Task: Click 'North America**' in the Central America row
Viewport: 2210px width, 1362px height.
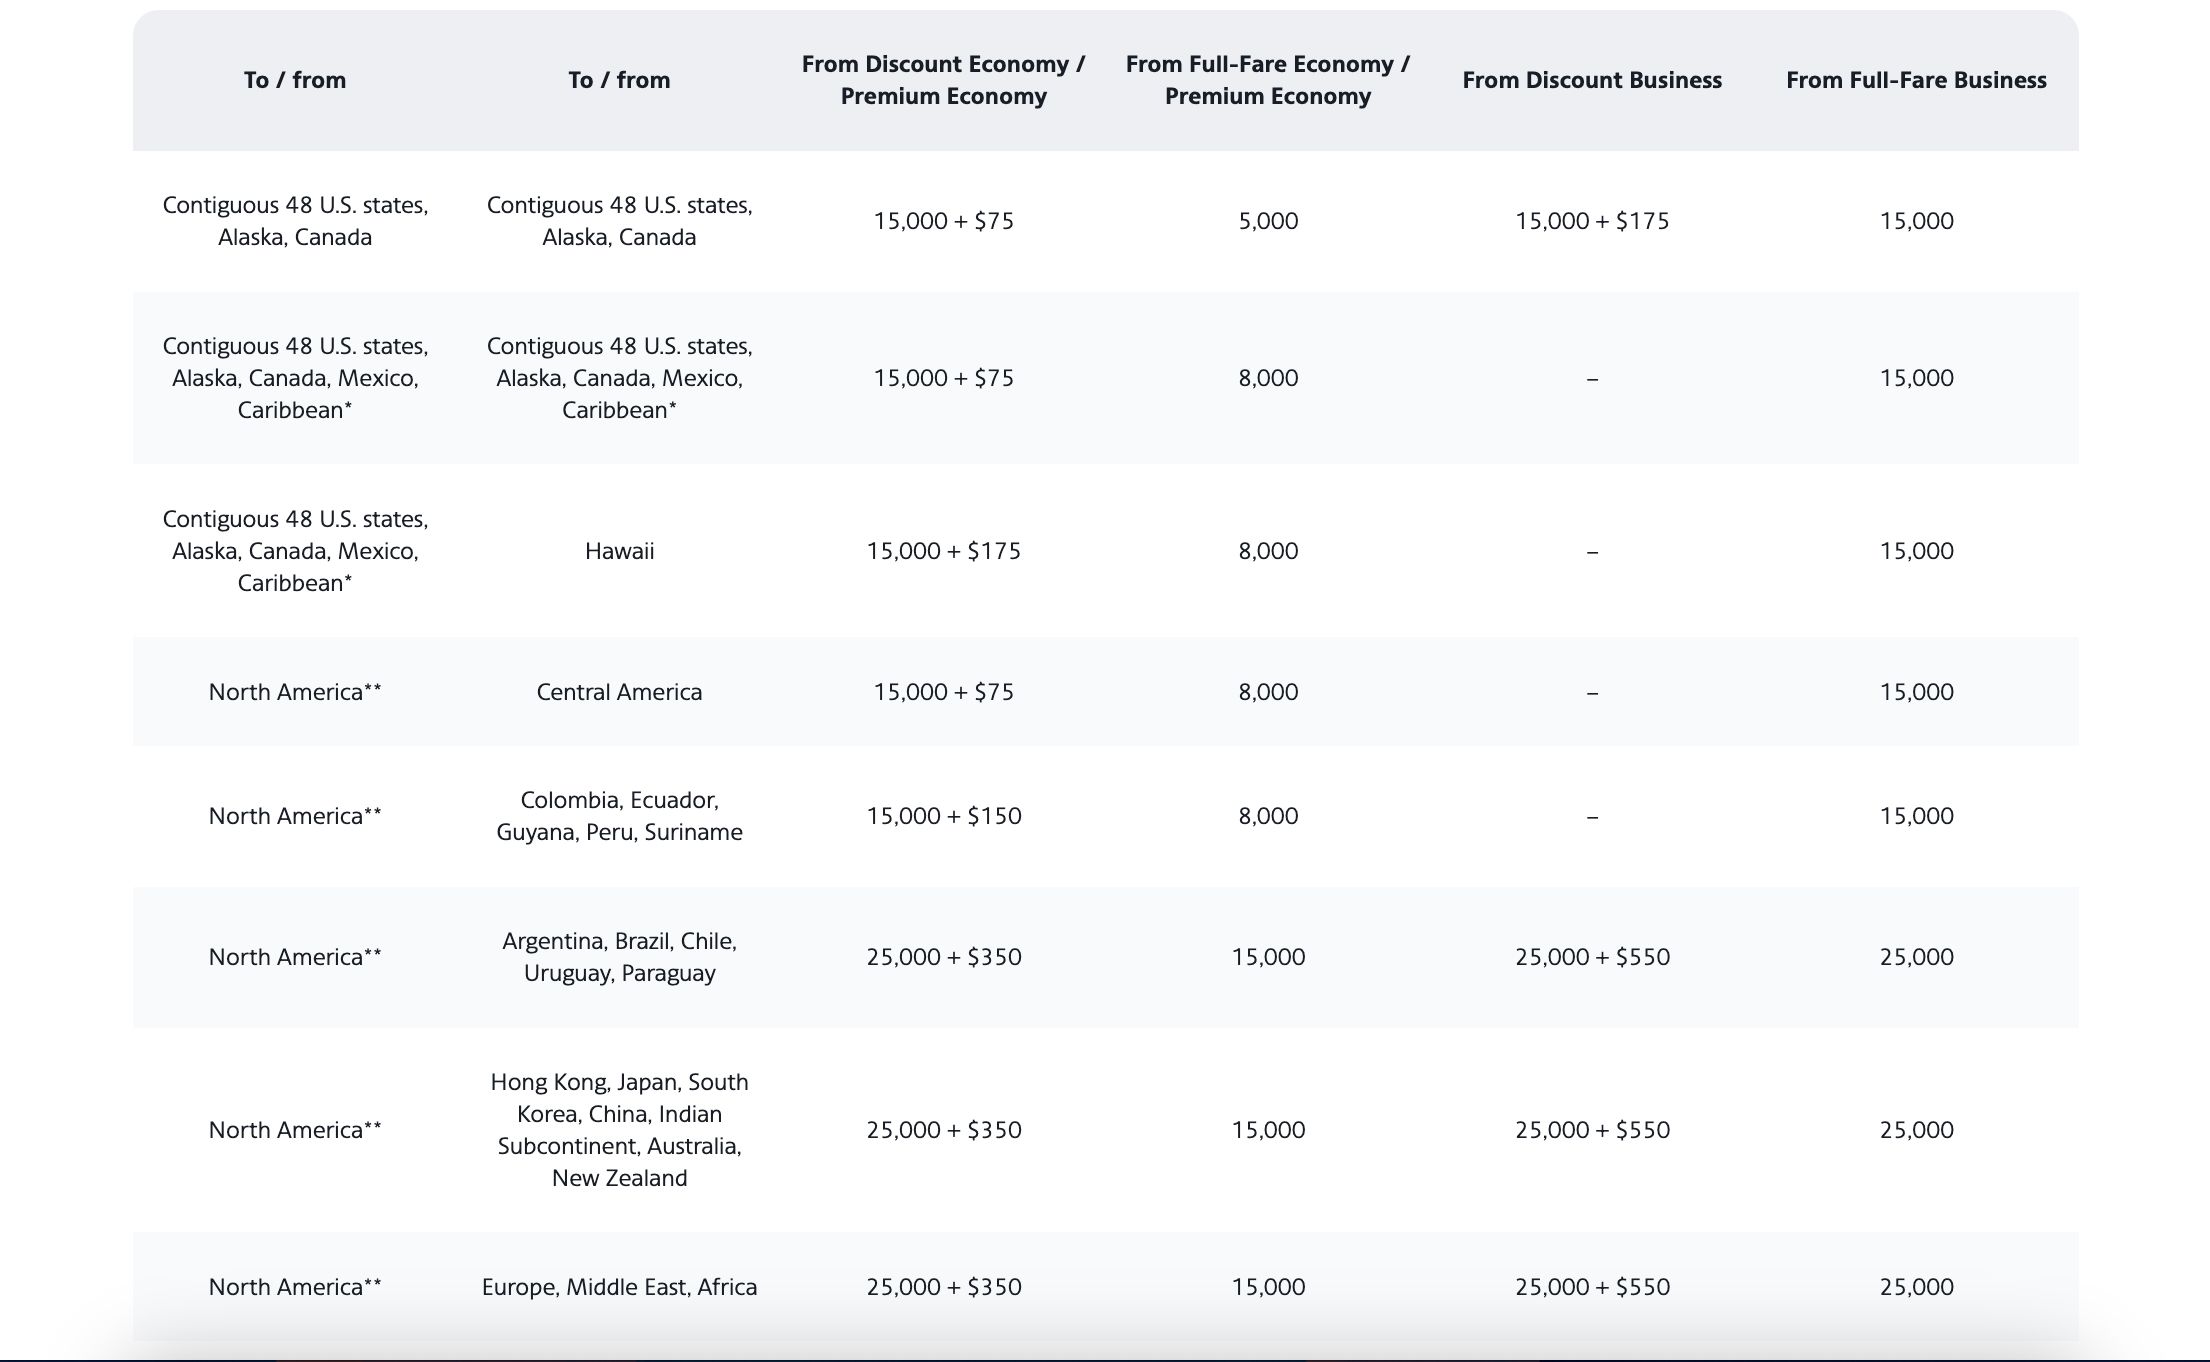Action: (x=295, y=692)
